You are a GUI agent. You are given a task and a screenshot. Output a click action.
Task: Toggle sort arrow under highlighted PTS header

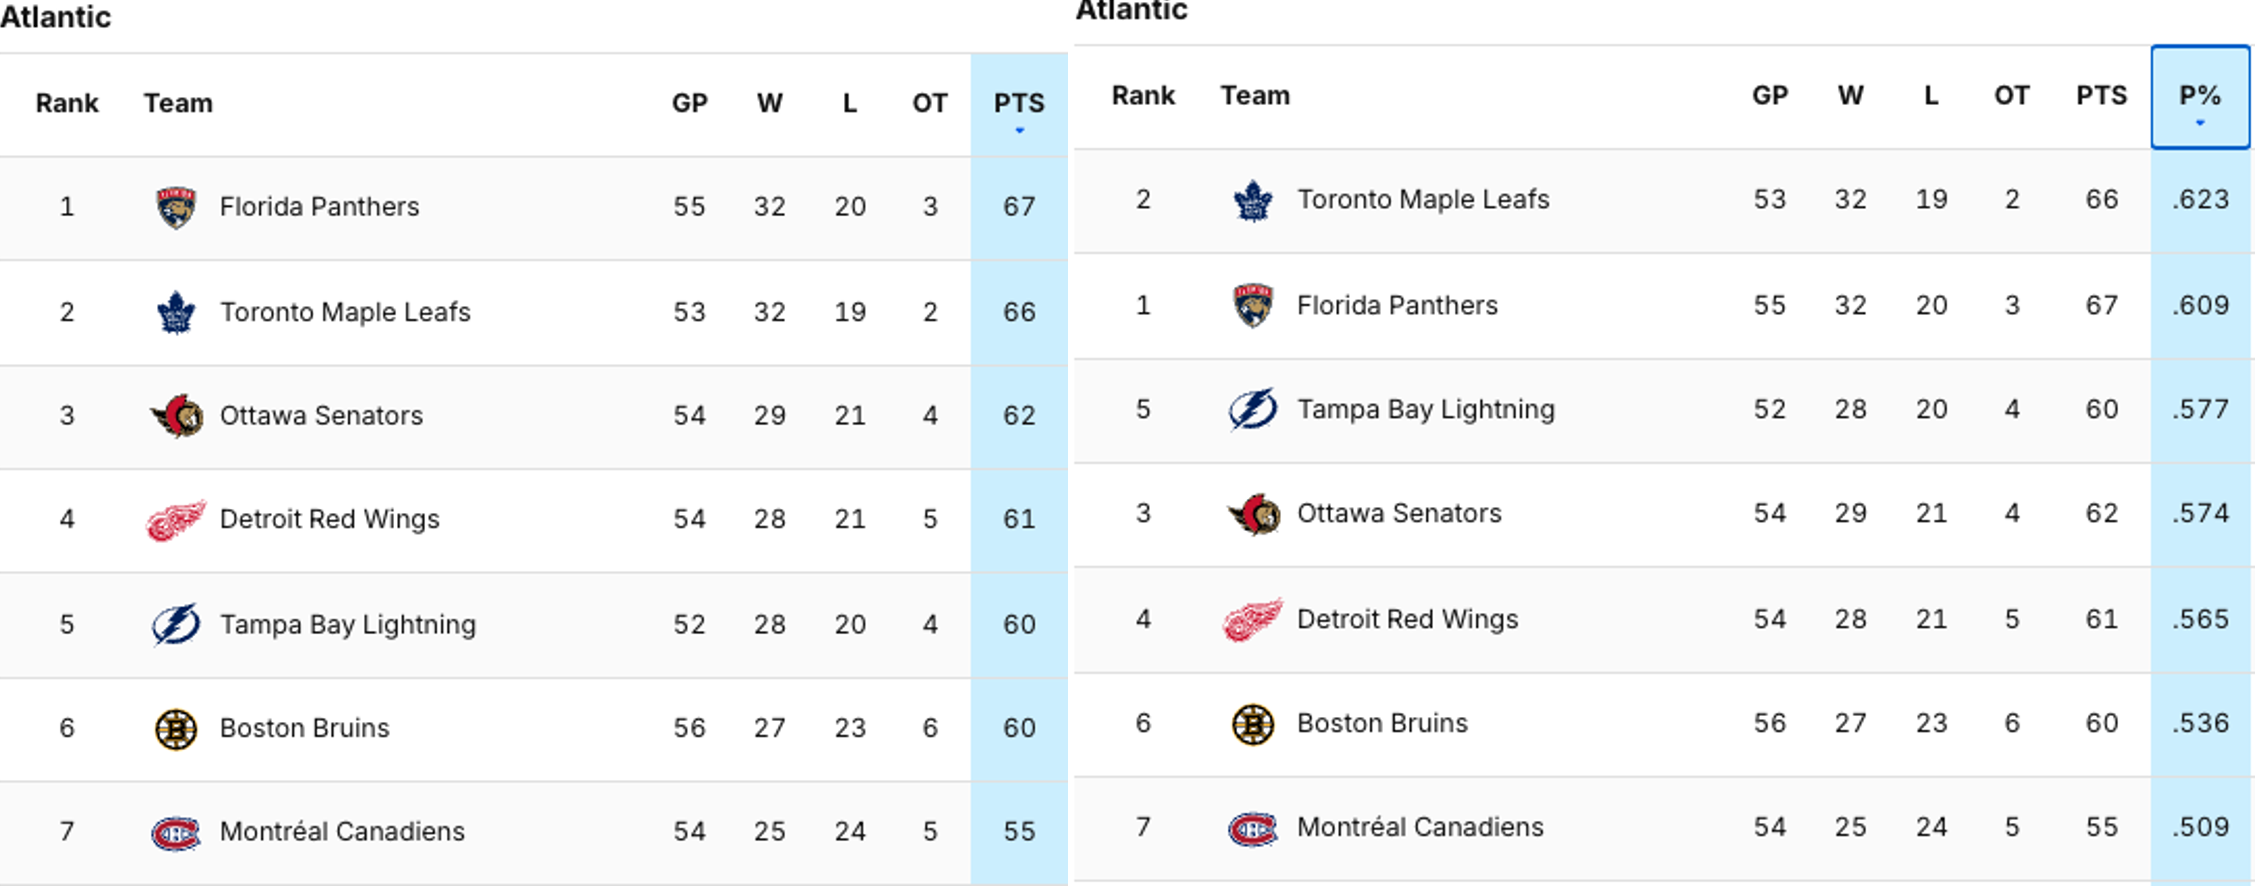(1019, 131)
